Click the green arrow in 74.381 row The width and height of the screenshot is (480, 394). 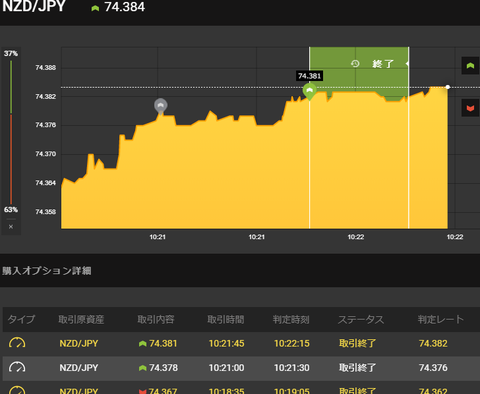tap(143, 344)
